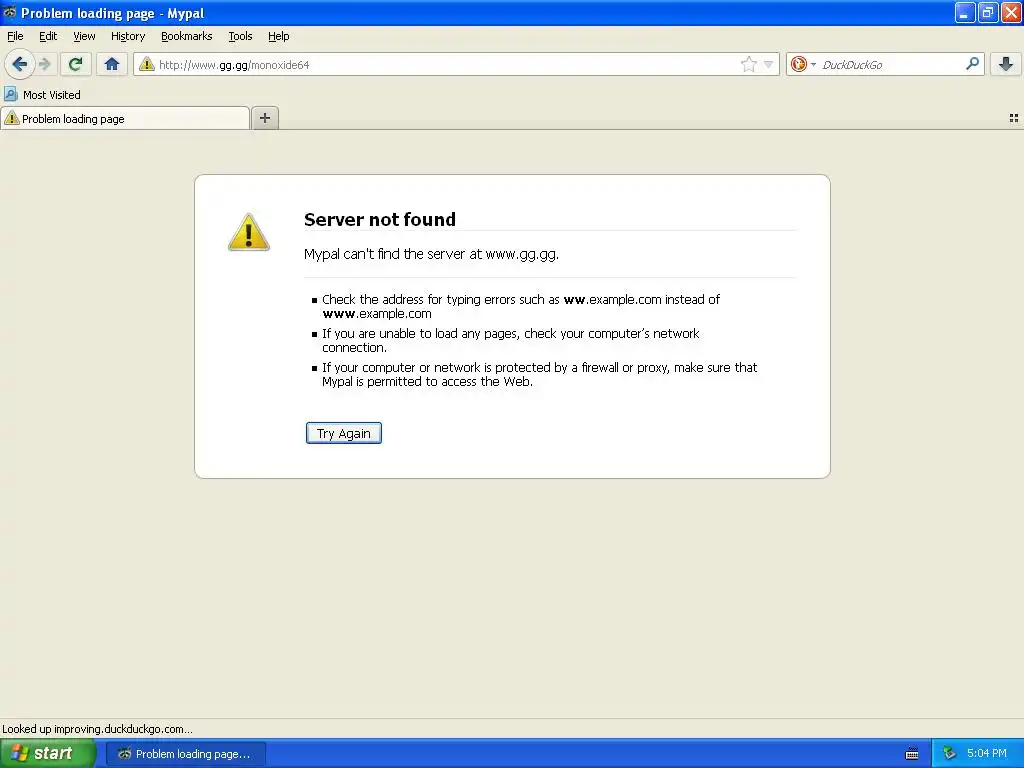This screenshot has height=768, width=1024.
Task: Open the Most Visited bookmarks folder
Action: (x=42, y=95)
